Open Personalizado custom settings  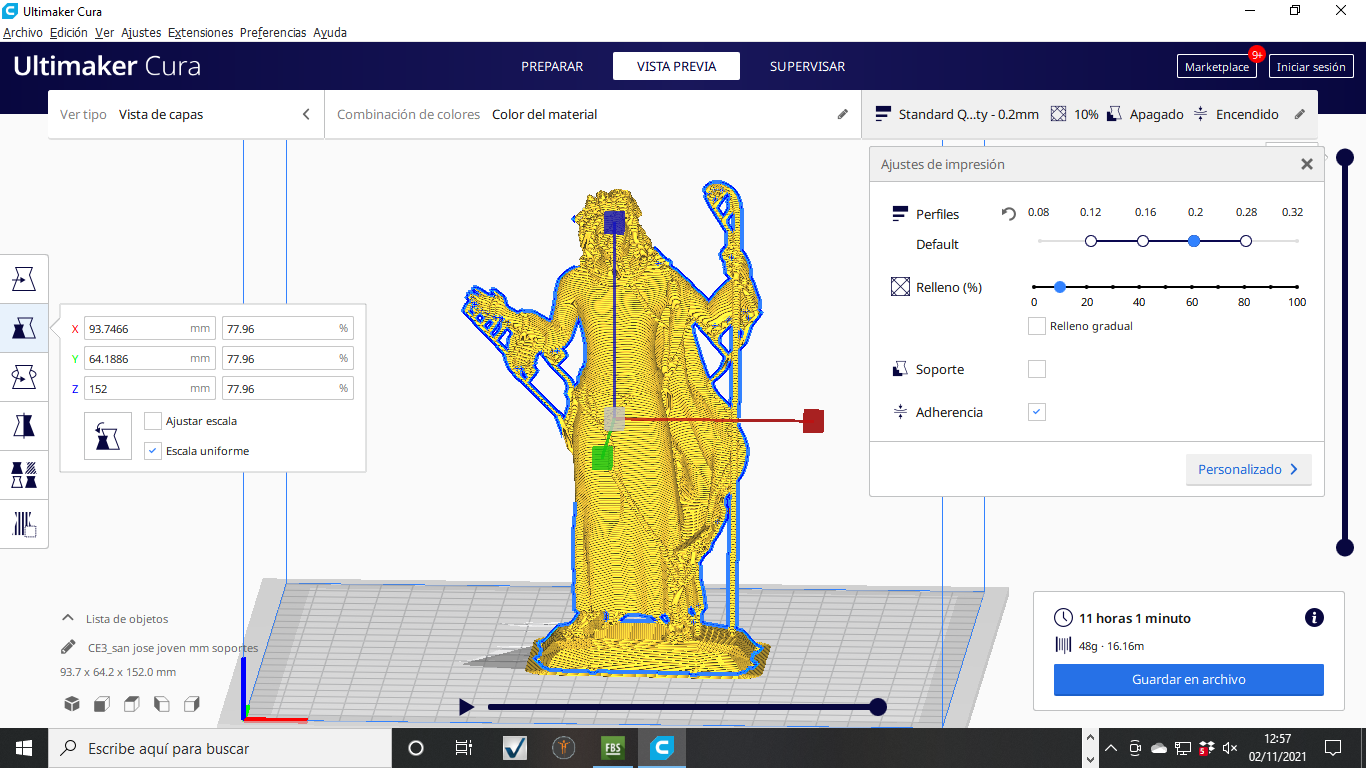click(x=1248, y=469)
